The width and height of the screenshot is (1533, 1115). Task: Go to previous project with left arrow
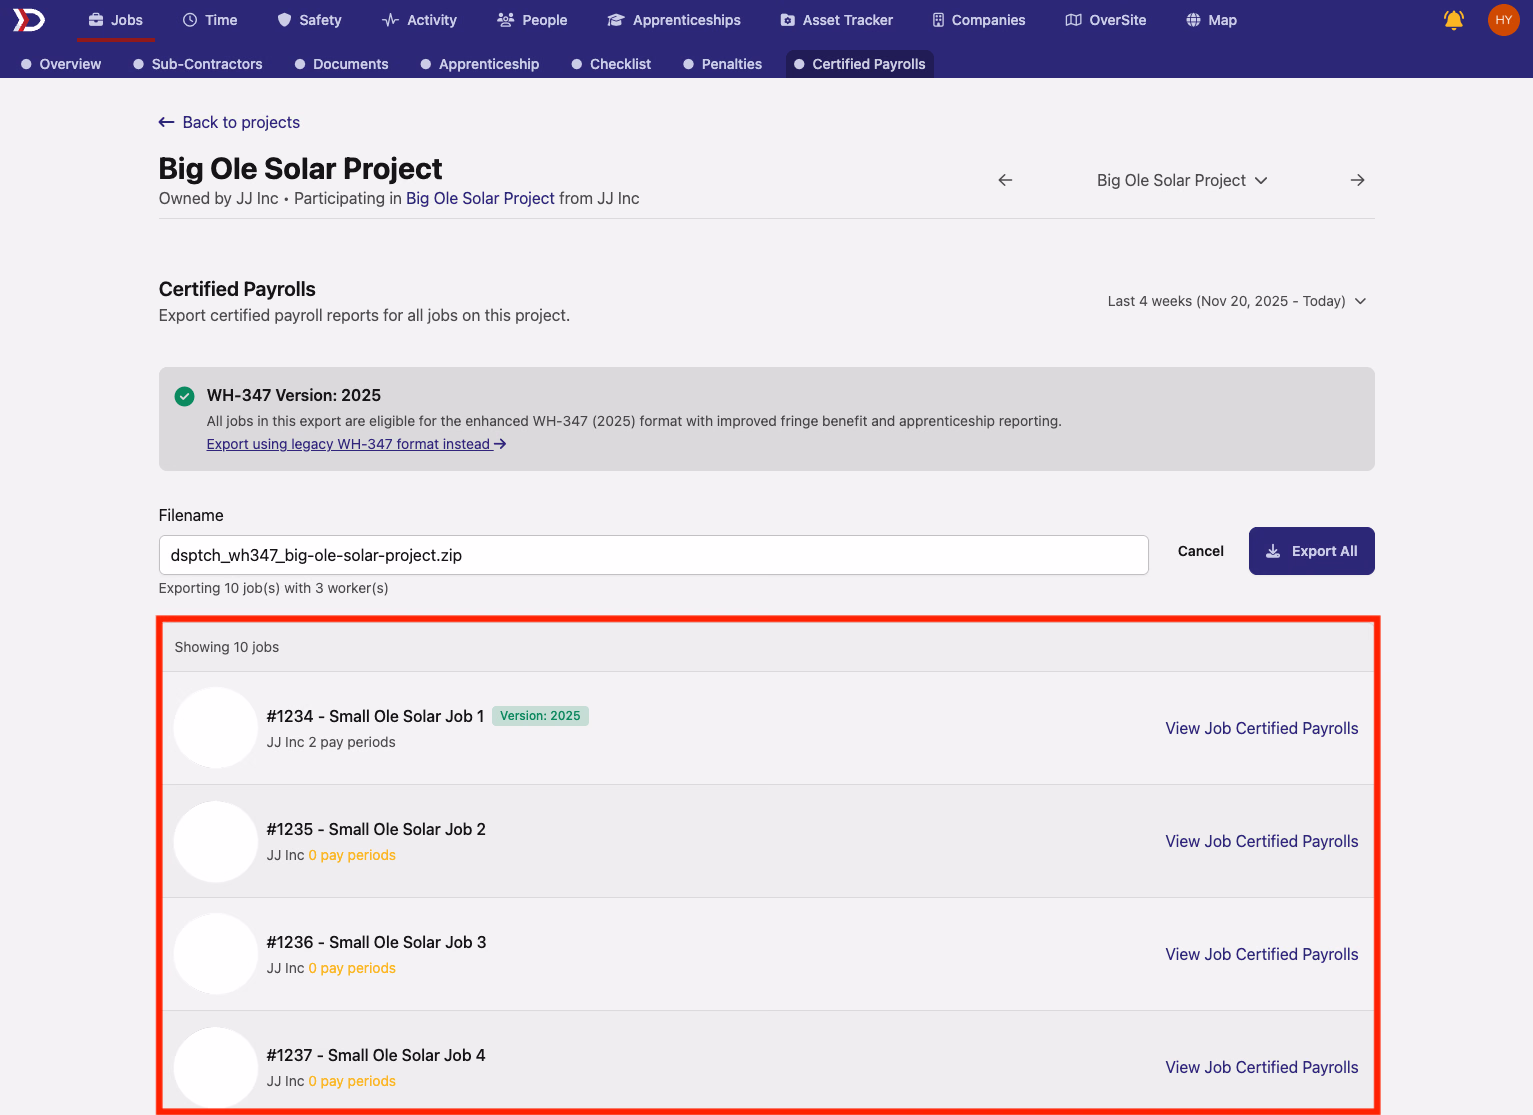tap(1005, 180)
